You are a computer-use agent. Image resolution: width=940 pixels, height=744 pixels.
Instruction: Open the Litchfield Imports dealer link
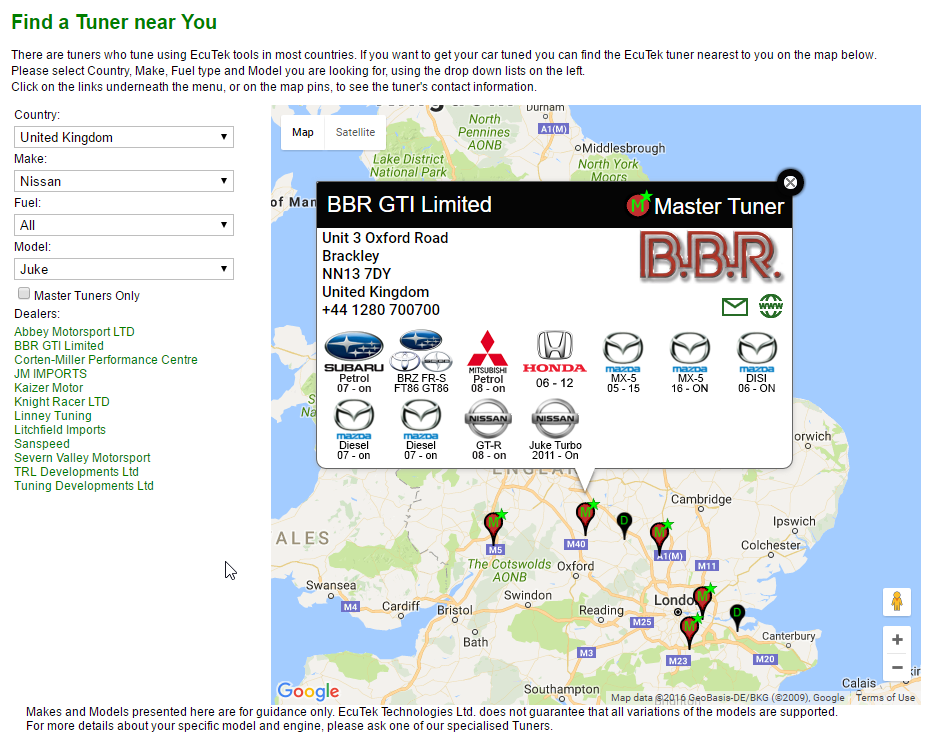(60, 430)
